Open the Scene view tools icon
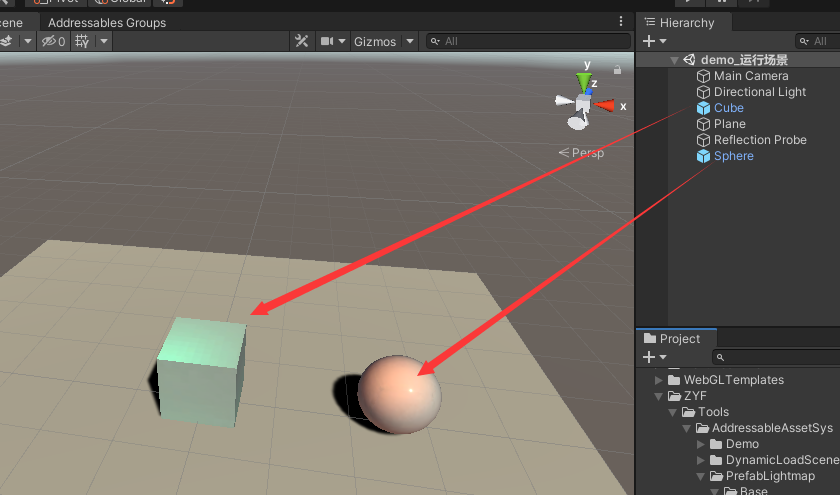This screenshot has width=840, height=495. point(302,41)
